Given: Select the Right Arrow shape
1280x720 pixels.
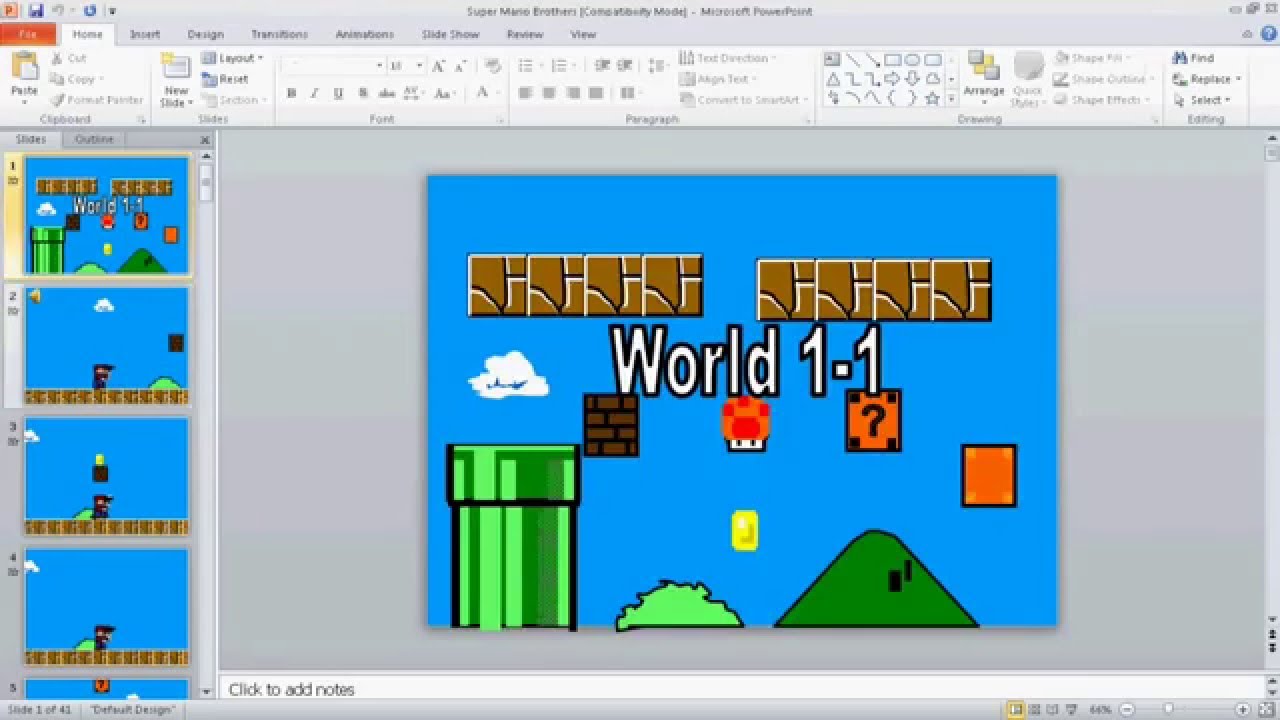Looking at the screenshot, I should pos(892,79).
